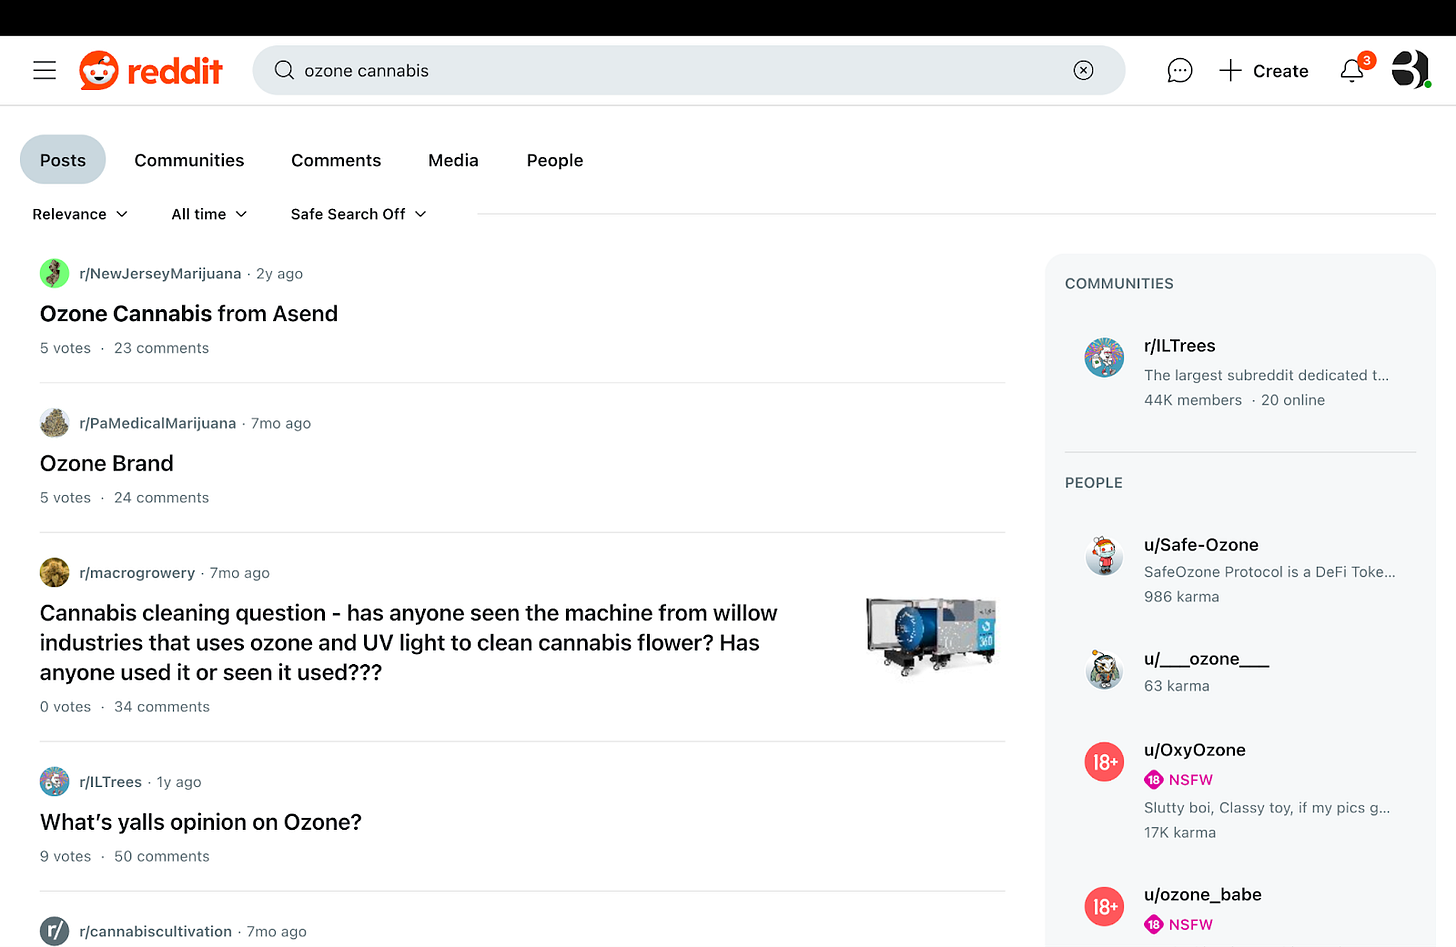Click the search magnifier icon
Viewport: 1456px width, 947px height.
click(x=284, y=70)
